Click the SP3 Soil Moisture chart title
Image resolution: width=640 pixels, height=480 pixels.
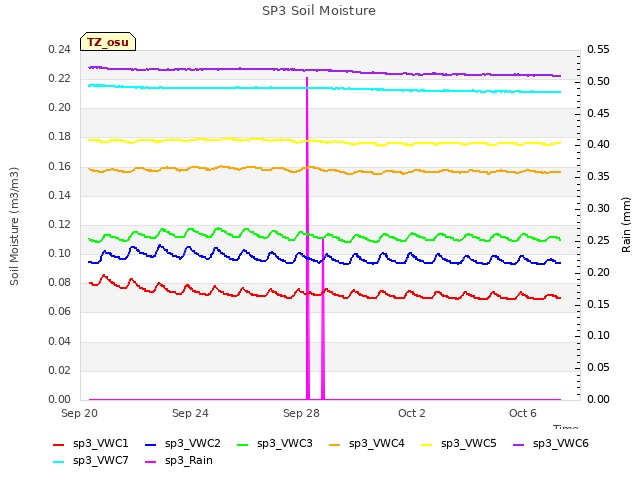(319, 11)
